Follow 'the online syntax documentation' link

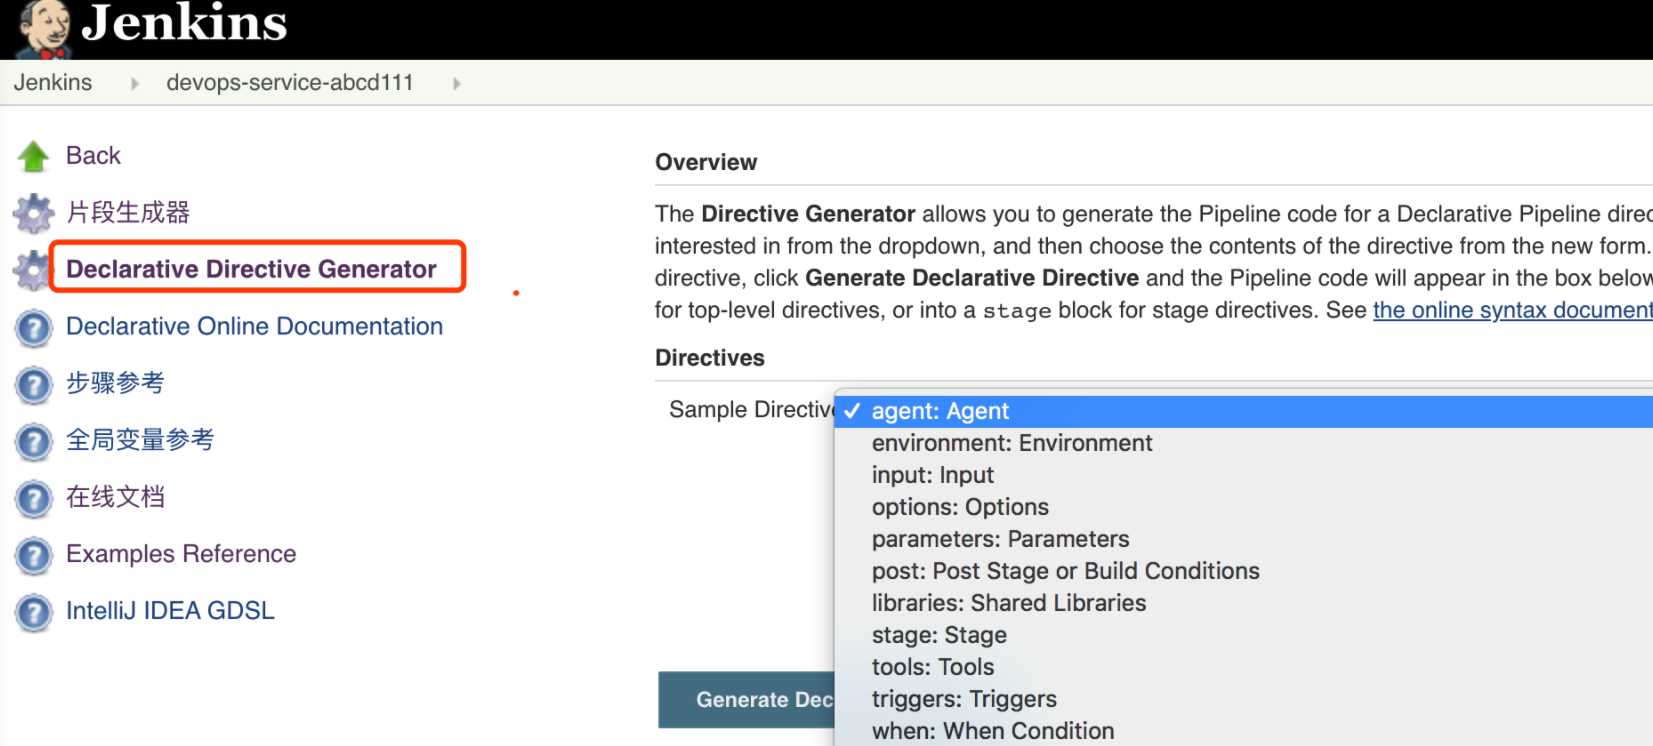(x=1513, y=310)
